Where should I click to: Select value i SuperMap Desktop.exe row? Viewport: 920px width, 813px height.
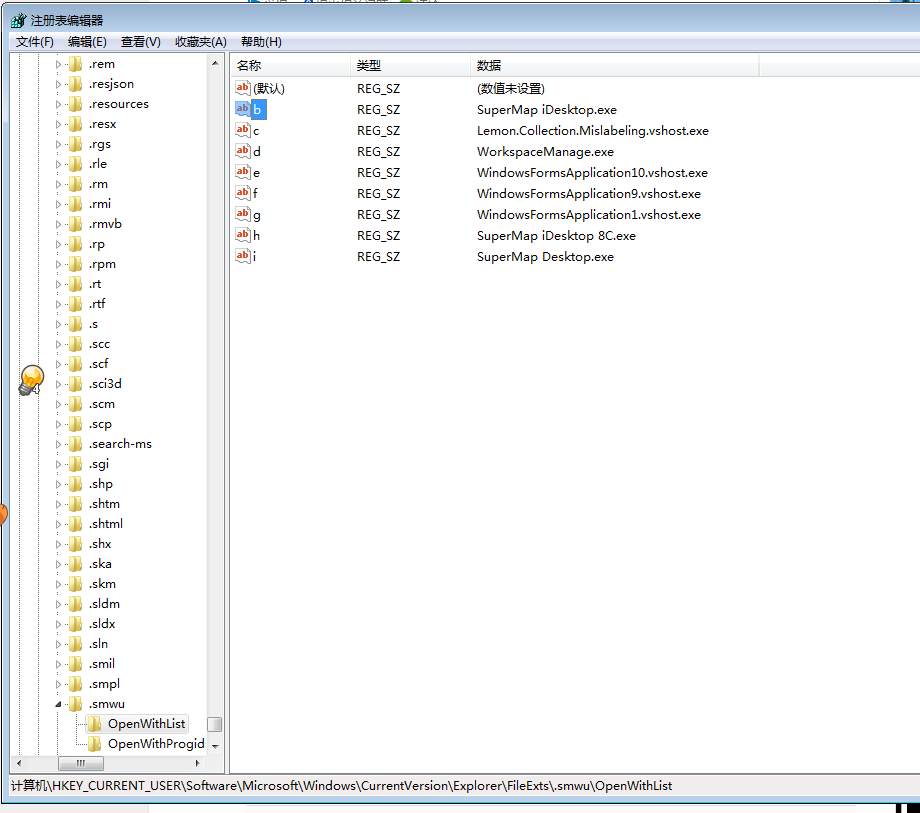click(x=545, y=257)
